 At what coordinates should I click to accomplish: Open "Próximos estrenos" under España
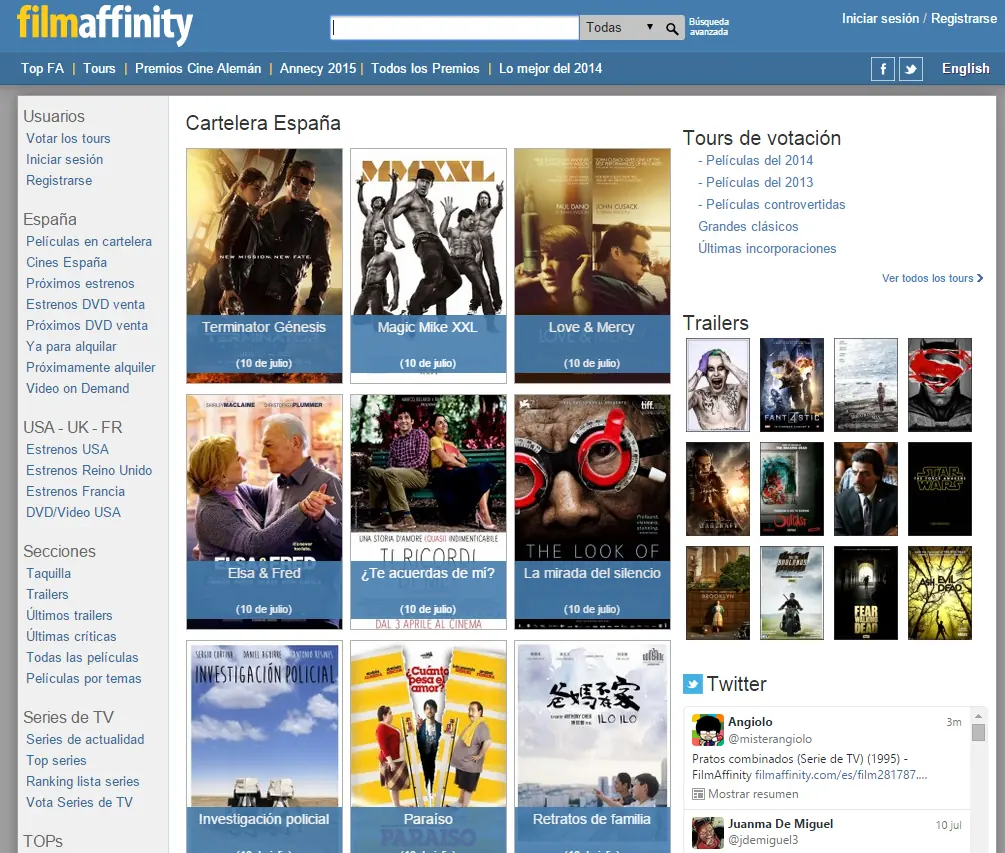[80, 283]
